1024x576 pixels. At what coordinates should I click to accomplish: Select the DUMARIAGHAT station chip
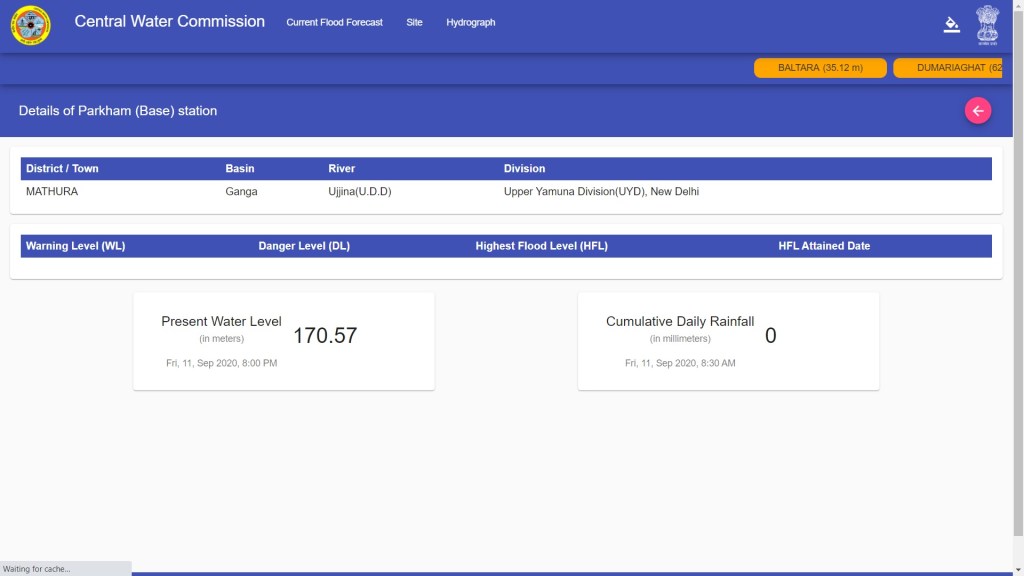(948, 68)
